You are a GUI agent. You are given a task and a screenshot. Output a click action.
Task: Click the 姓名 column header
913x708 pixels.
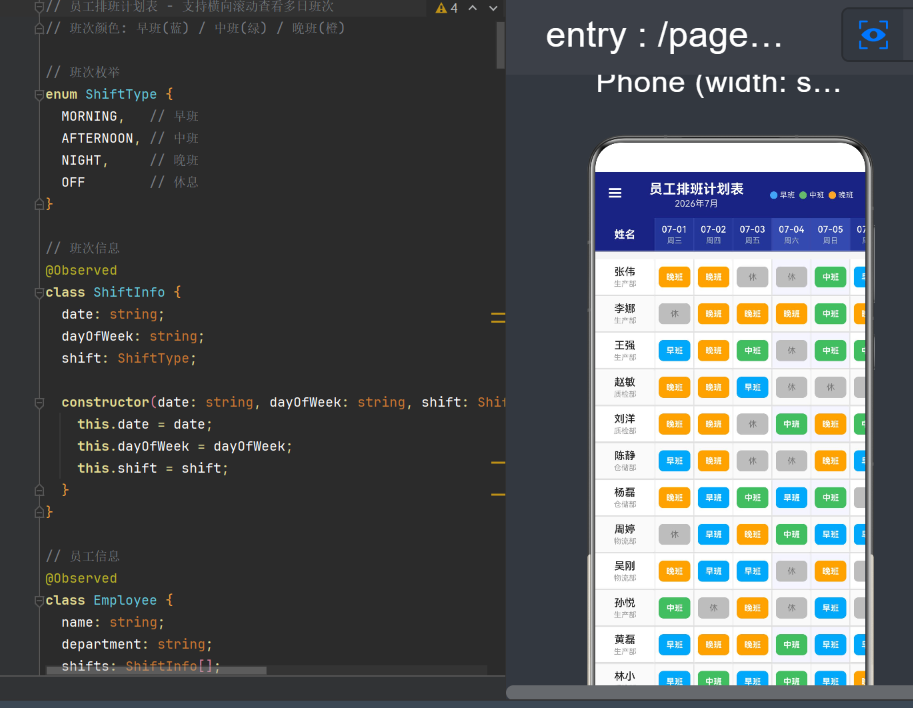click(x=624, y=235)
